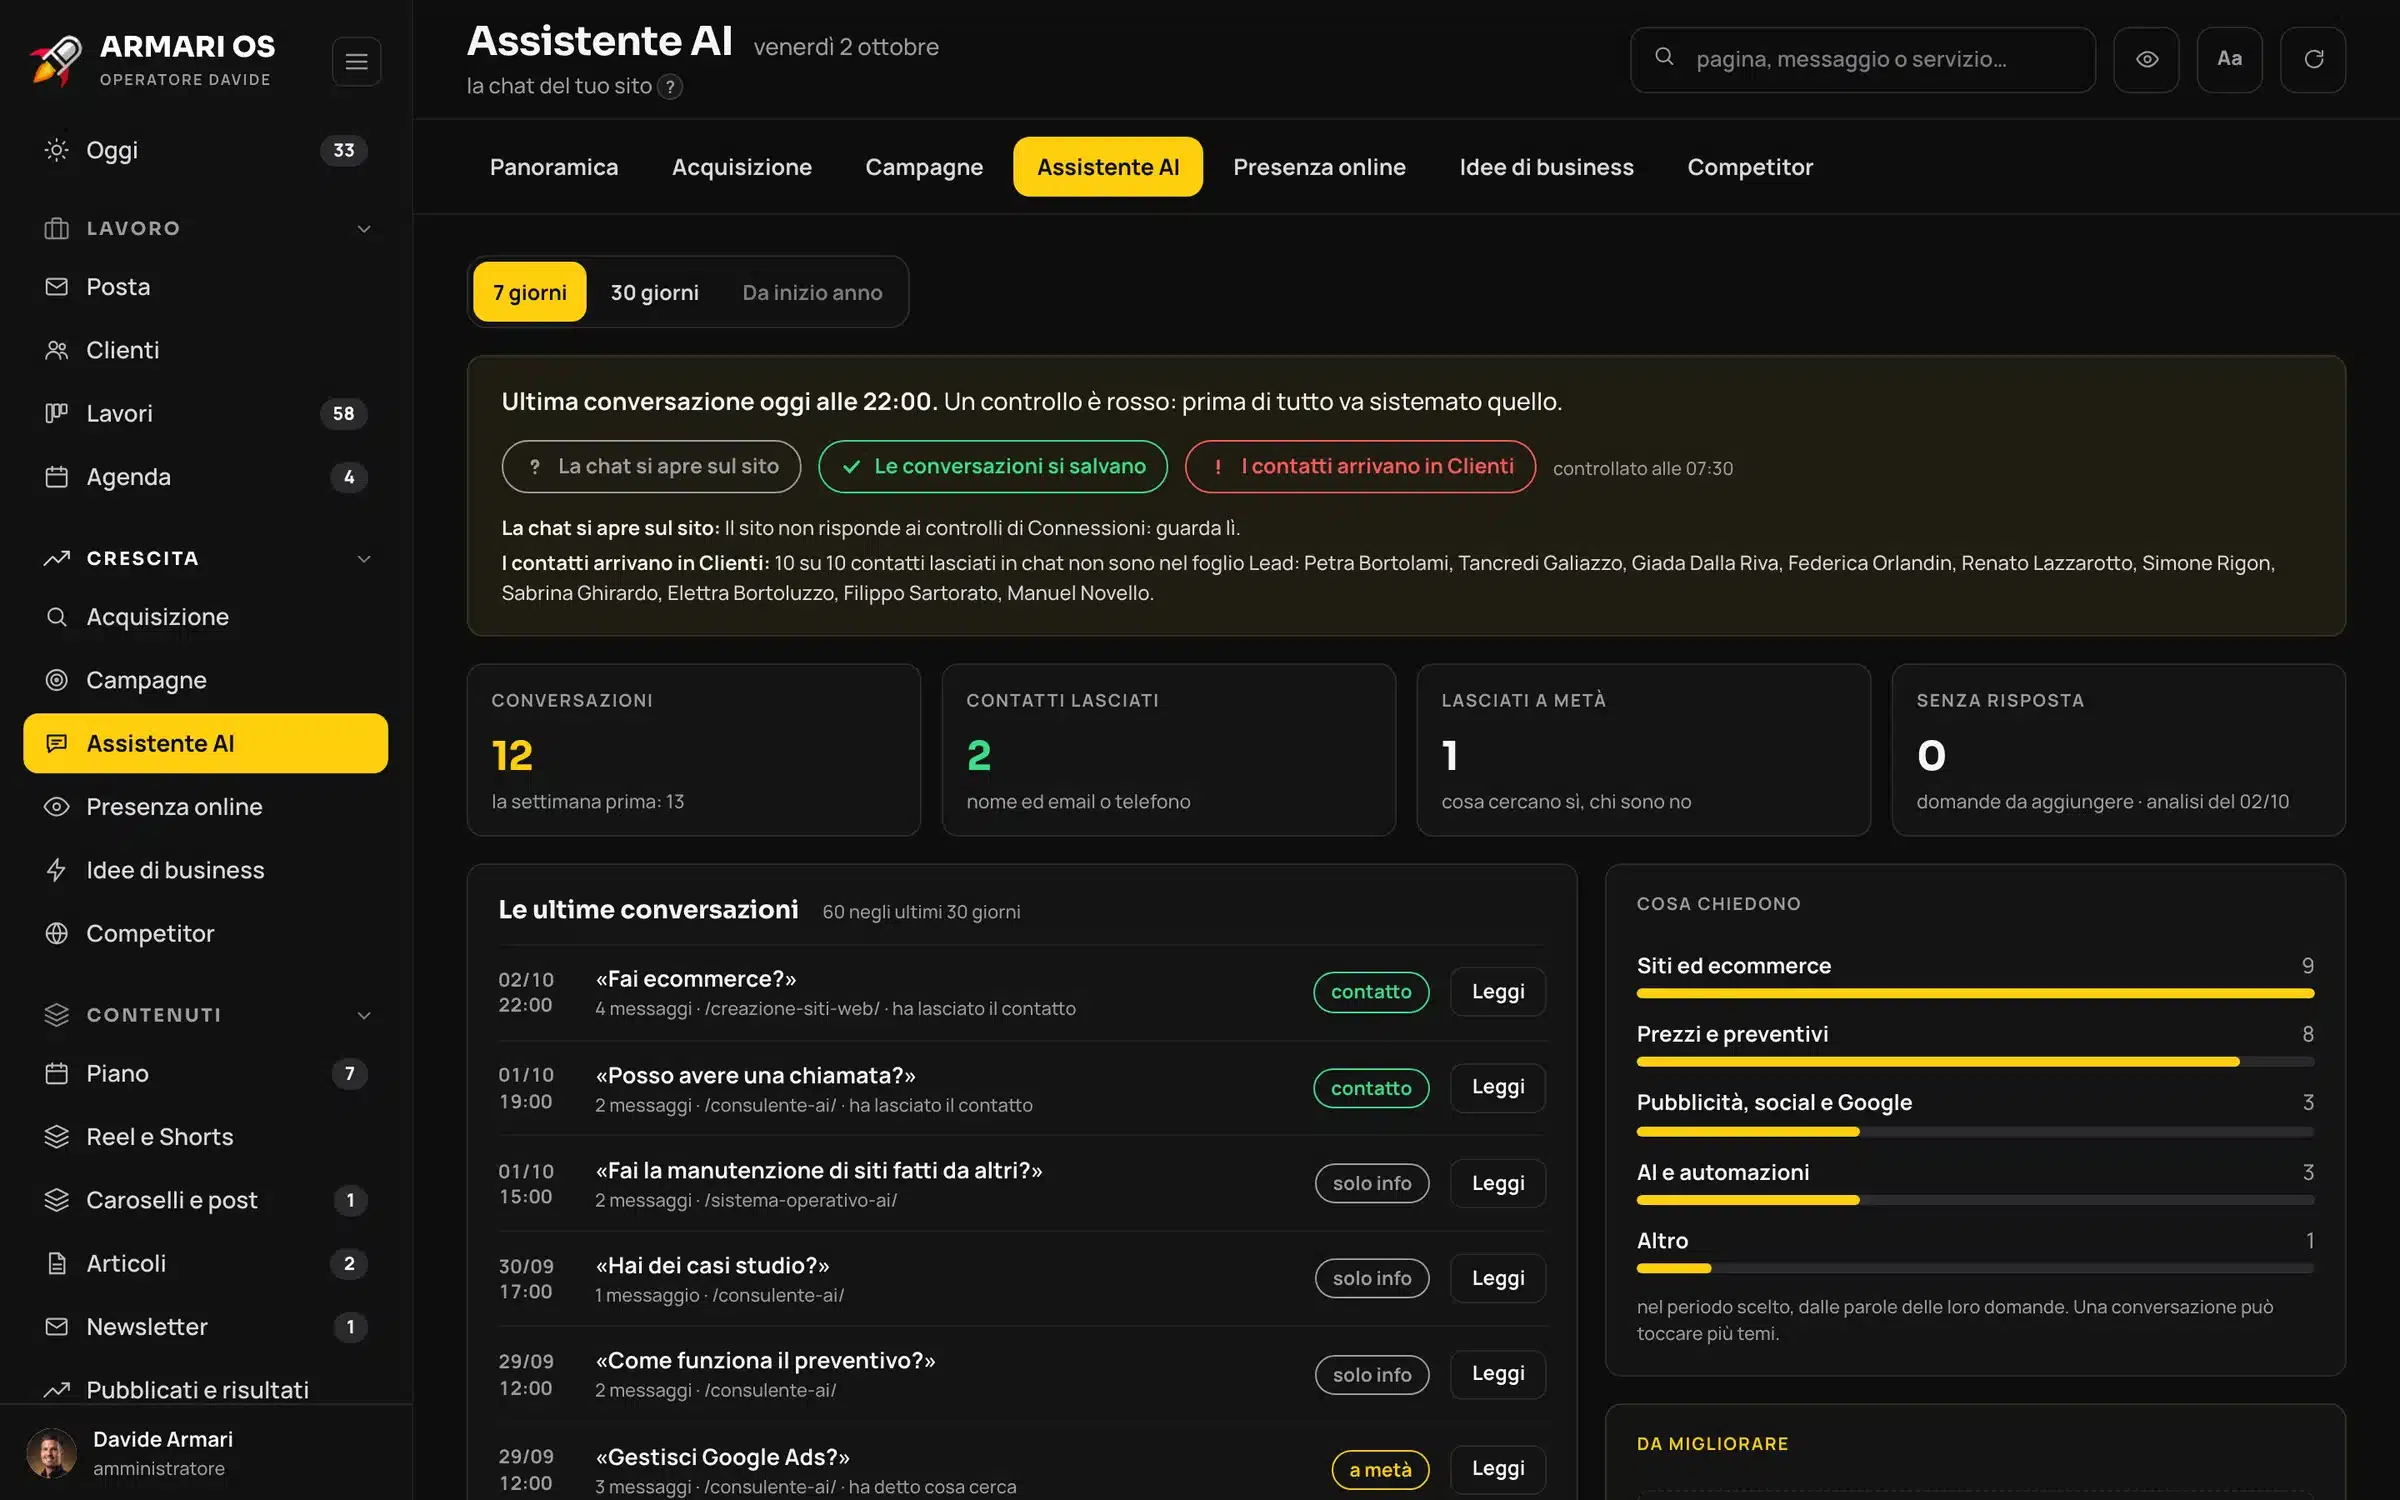Switch to the Presenza online tab
This screenshot has height=1500, width=2400.
[x=1319, y=167]
